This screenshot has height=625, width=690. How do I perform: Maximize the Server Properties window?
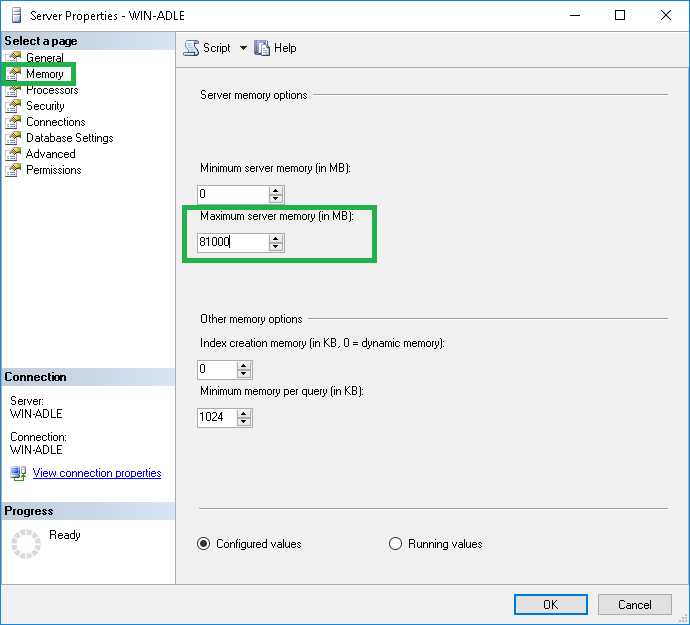tap(620, 15)
